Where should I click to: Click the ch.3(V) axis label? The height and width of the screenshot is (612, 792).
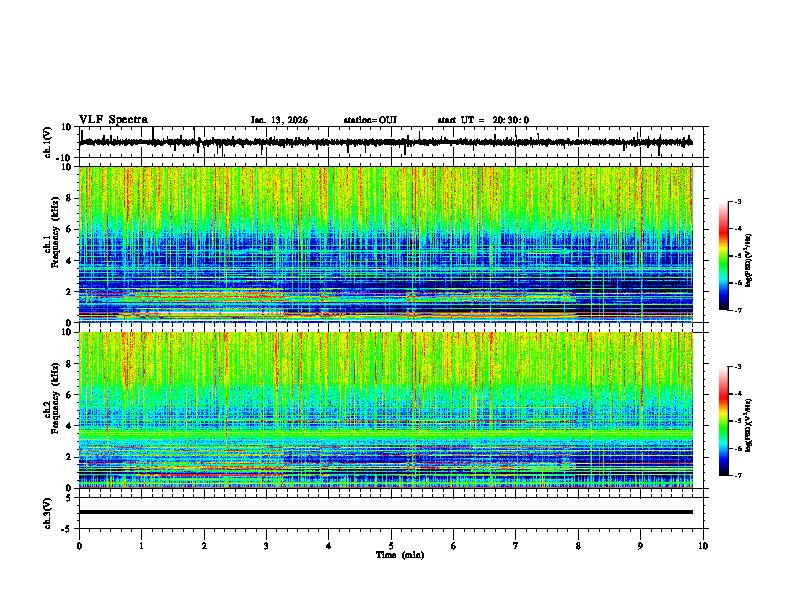point(48,513)
